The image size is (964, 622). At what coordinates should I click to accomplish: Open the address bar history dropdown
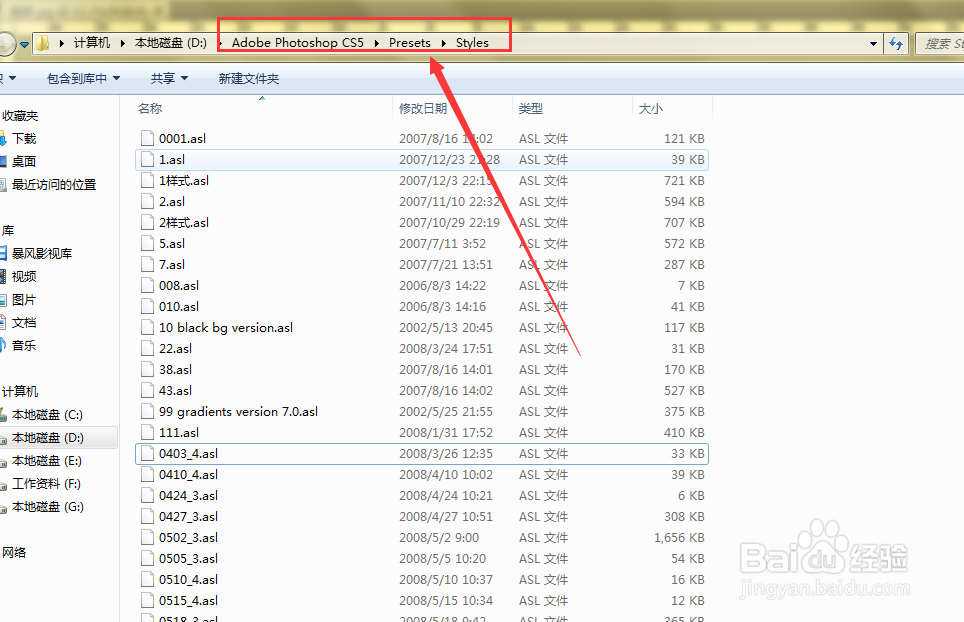coord(873,44)
